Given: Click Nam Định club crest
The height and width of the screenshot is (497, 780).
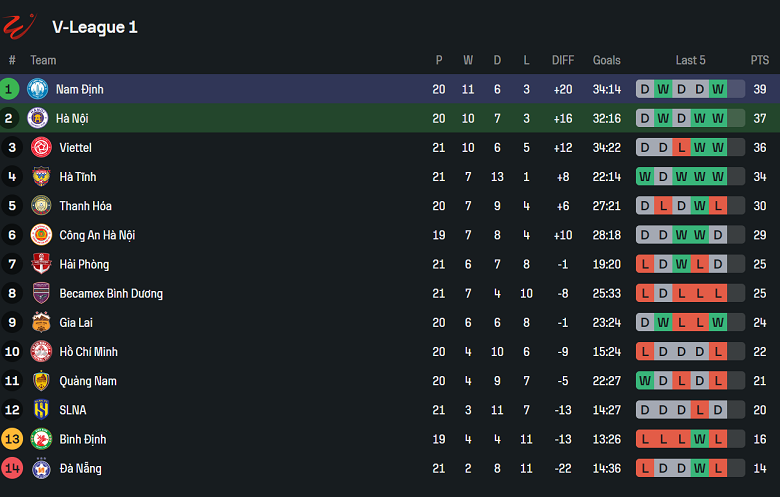Looking at the screenshot, I should tap(38, 89).
